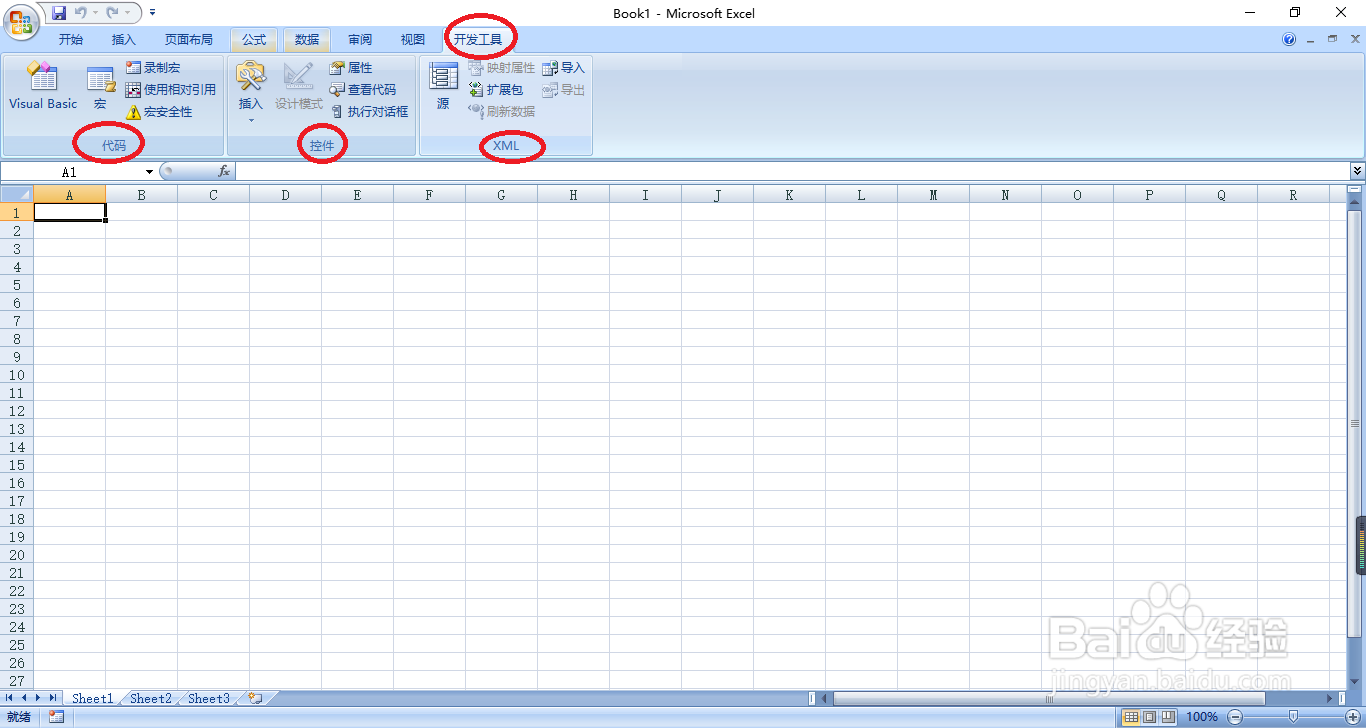Switch to the 公式 tab
This screenshot has height=728, width=1366.
pyautogui.click(x=254, y=40)
